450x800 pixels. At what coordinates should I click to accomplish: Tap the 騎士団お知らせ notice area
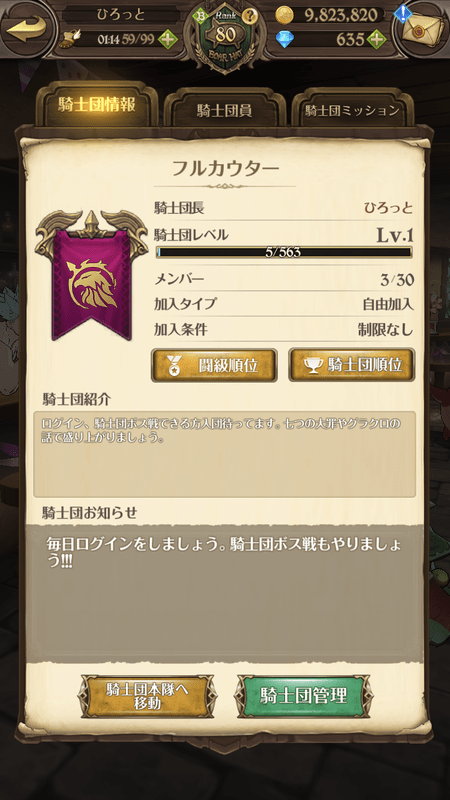(224, 592)
